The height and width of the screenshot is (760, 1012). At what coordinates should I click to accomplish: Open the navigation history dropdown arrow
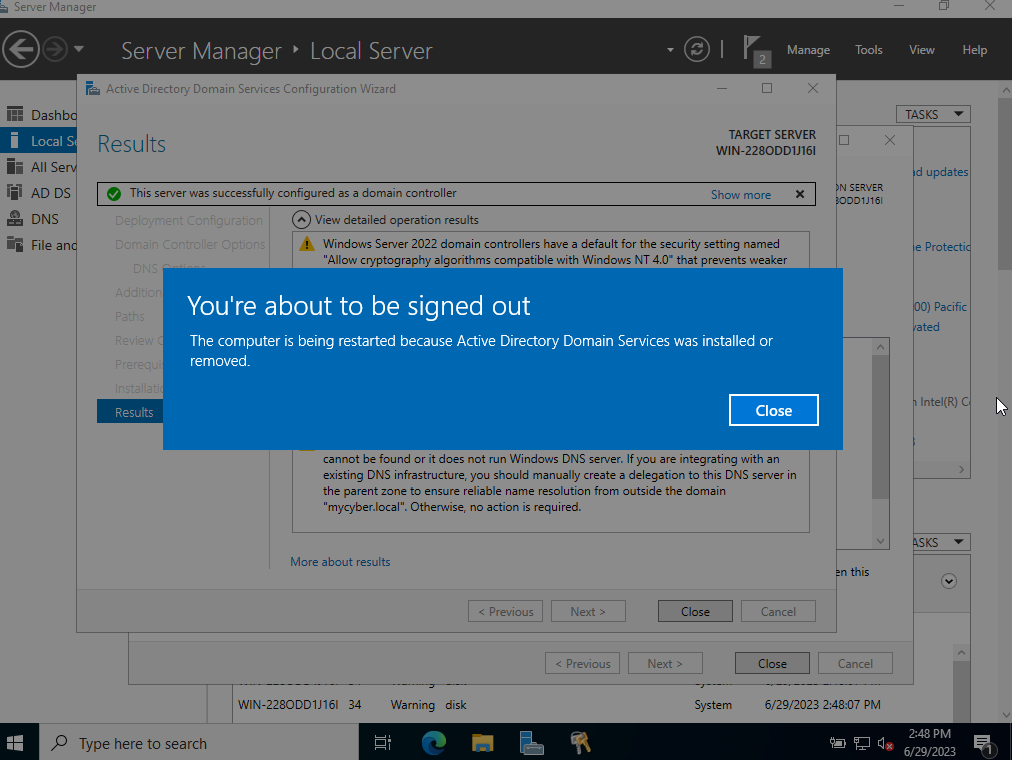[79, 49]
